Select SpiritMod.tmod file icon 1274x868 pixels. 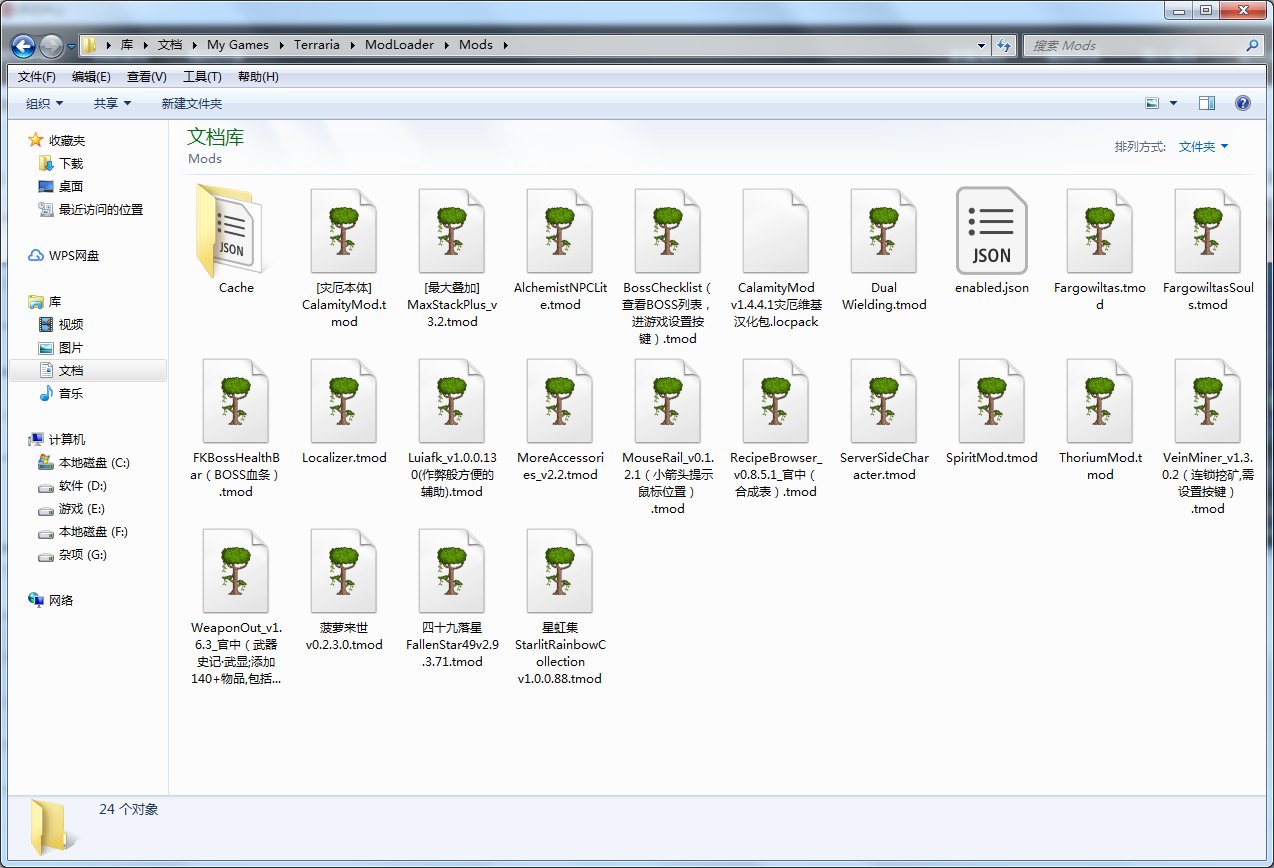click(x=992, y=401)
